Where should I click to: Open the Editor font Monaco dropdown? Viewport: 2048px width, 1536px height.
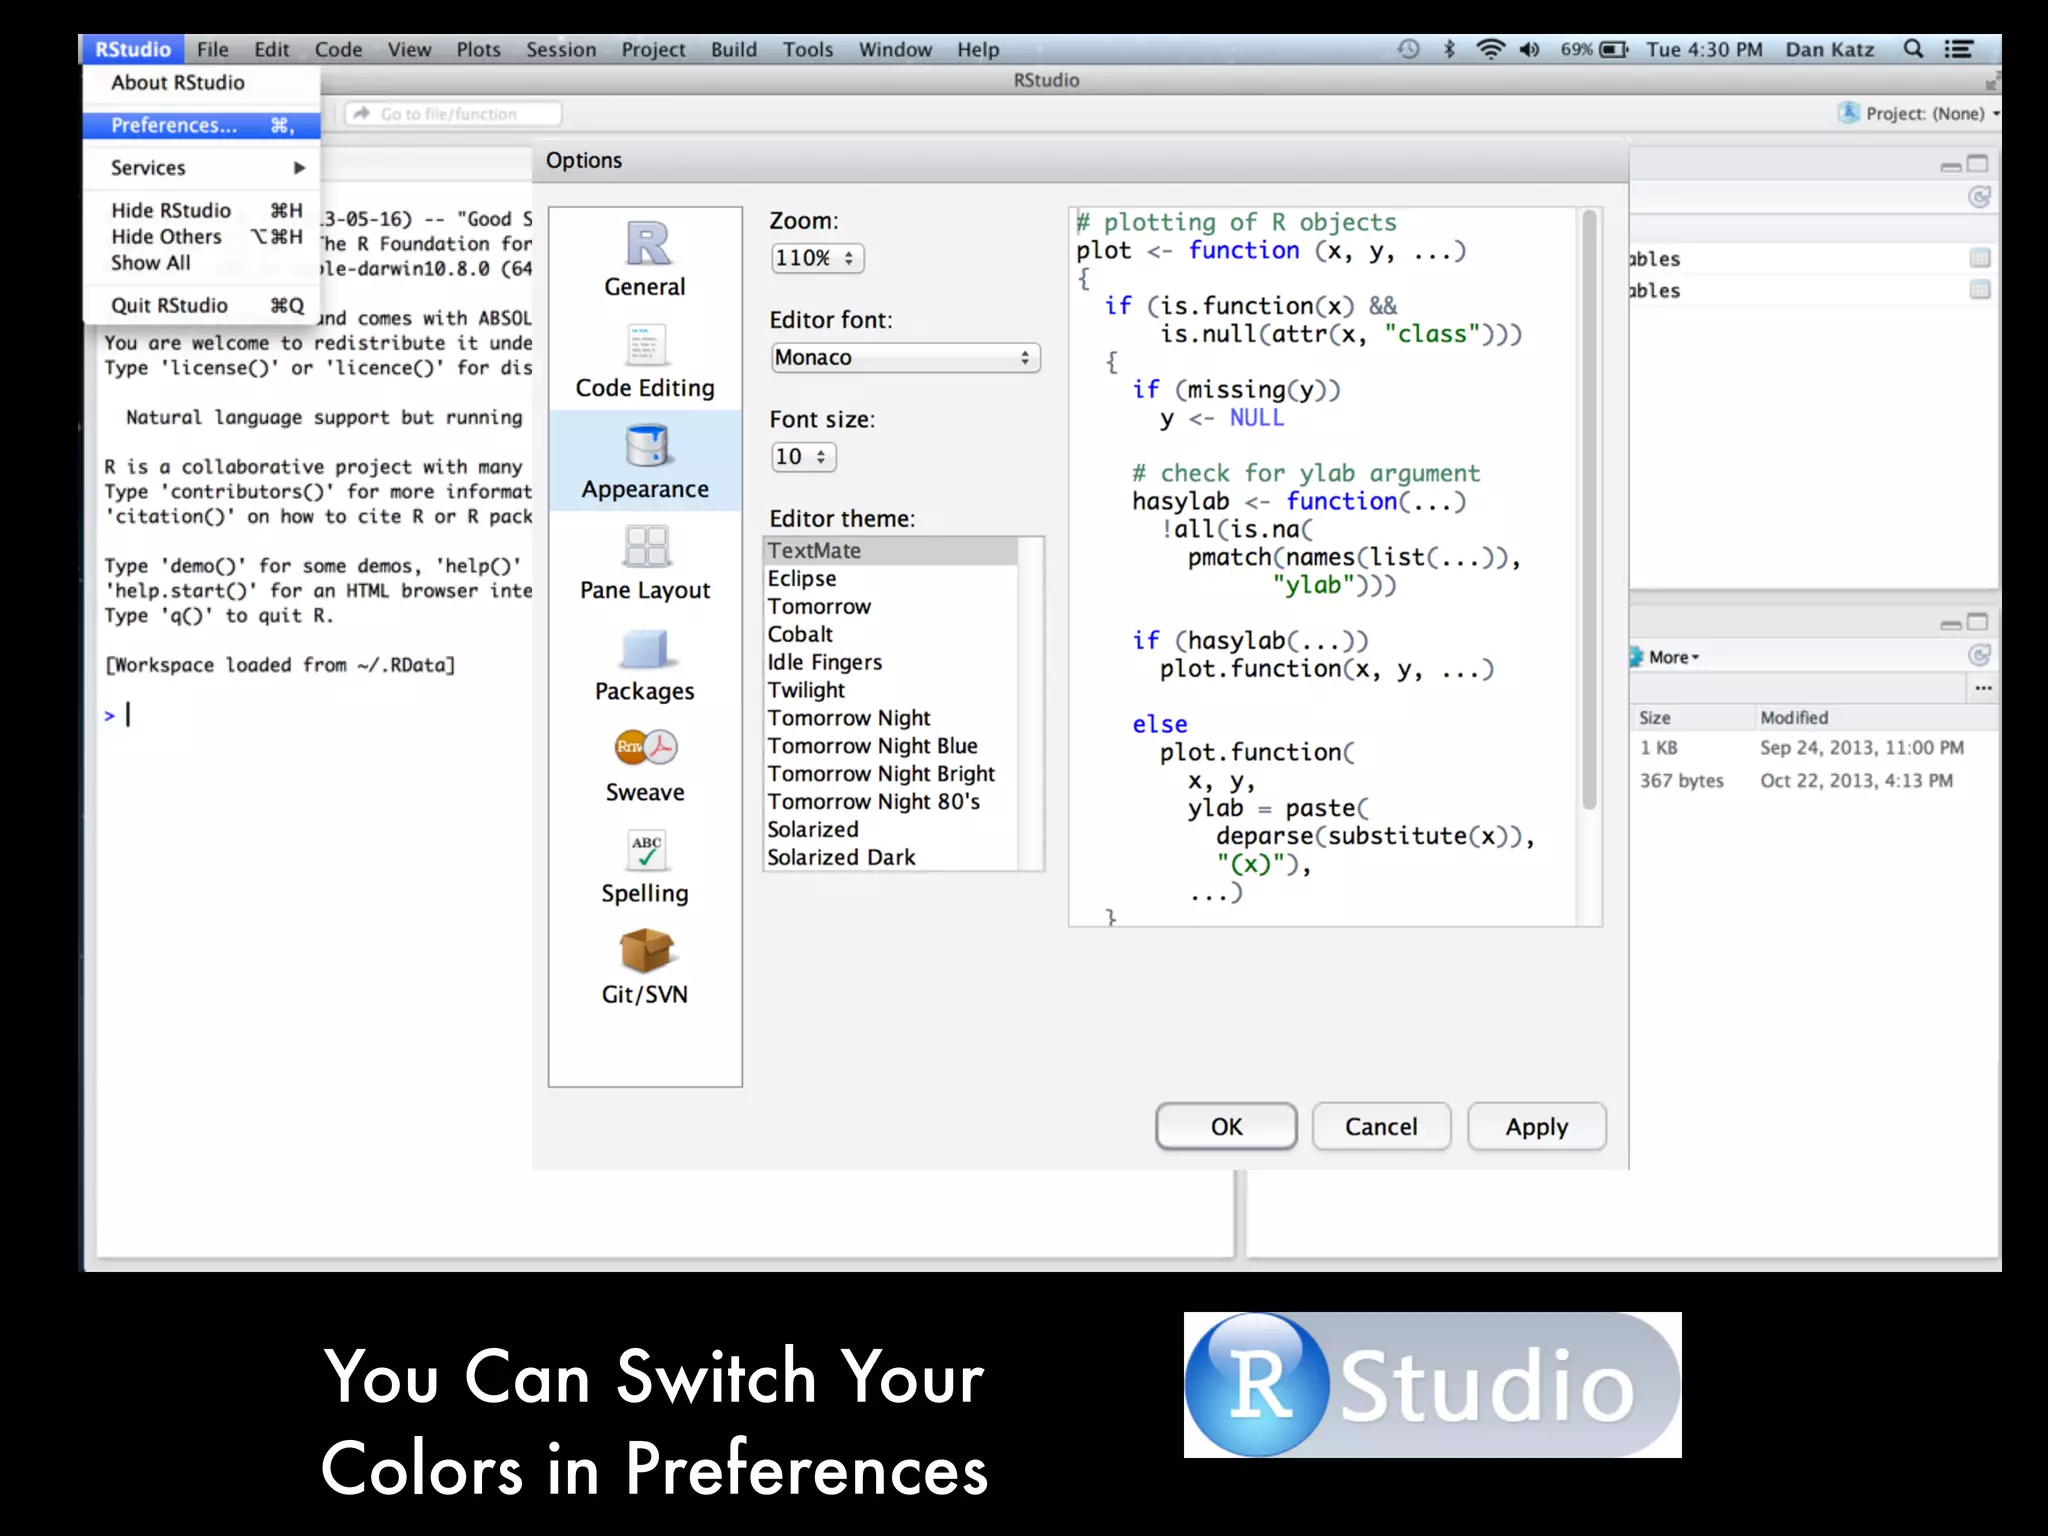905,358
